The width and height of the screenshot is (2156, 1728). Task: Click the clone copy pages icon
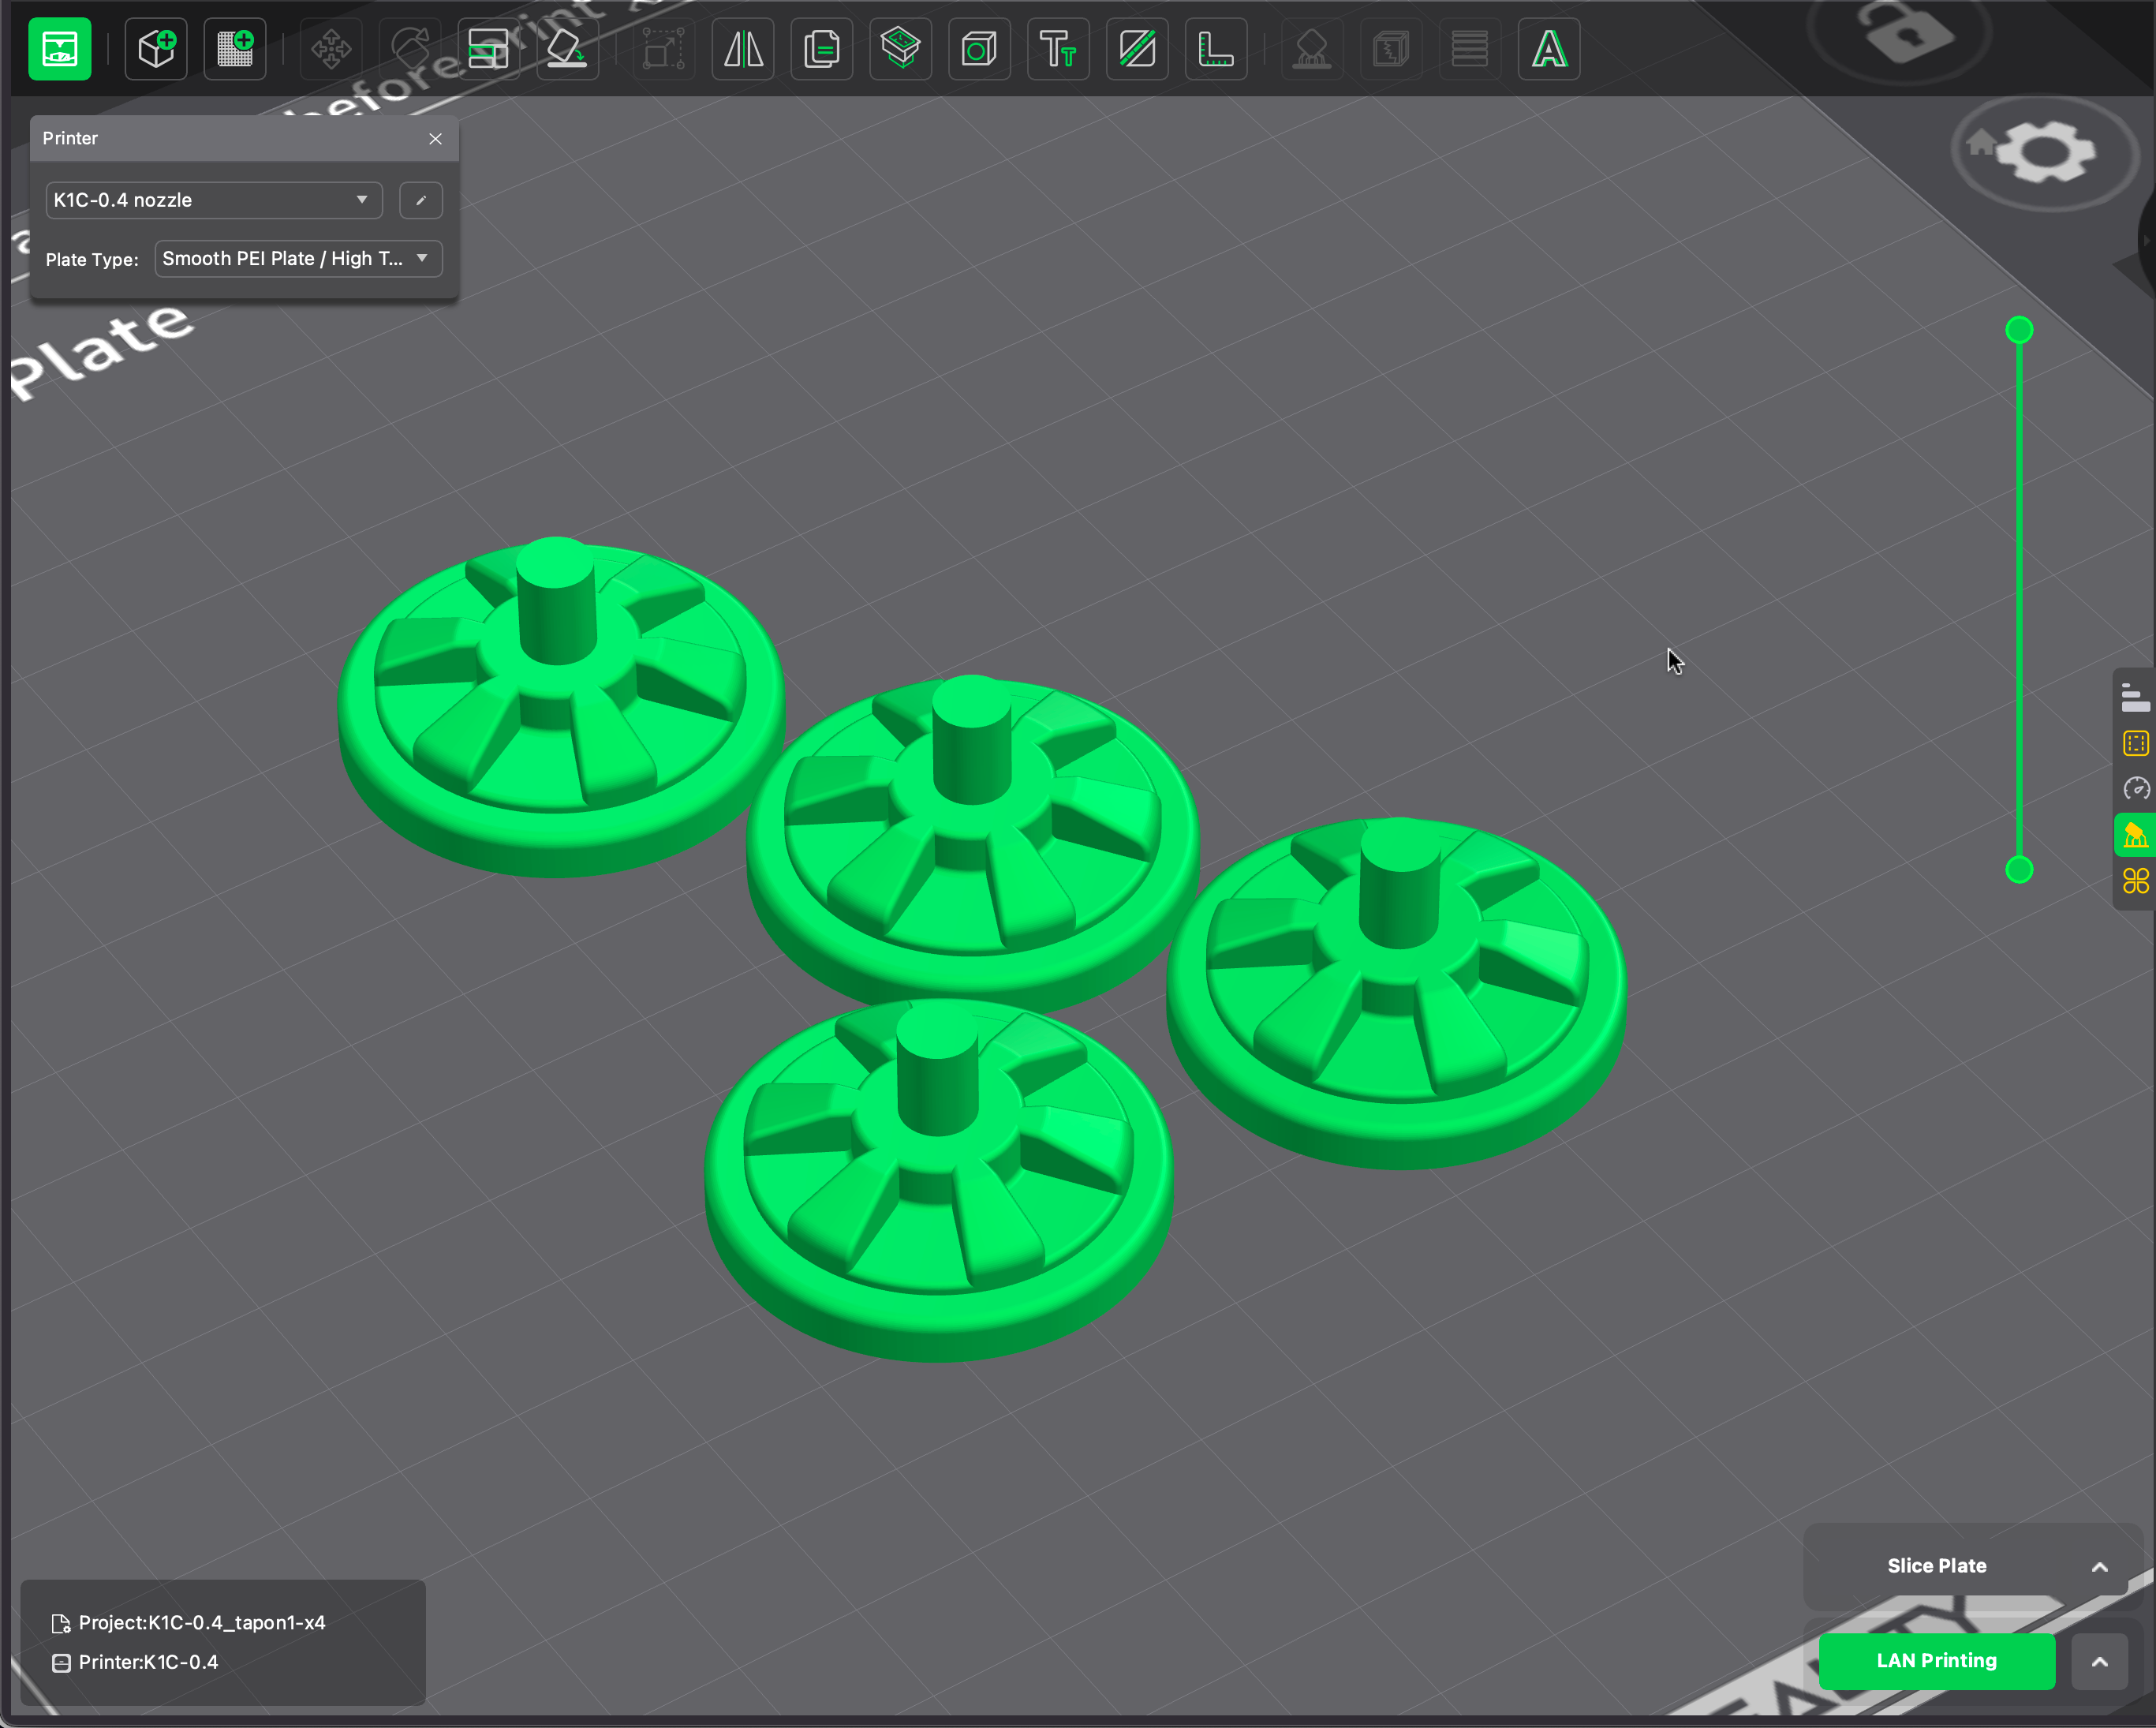(822, 49)
